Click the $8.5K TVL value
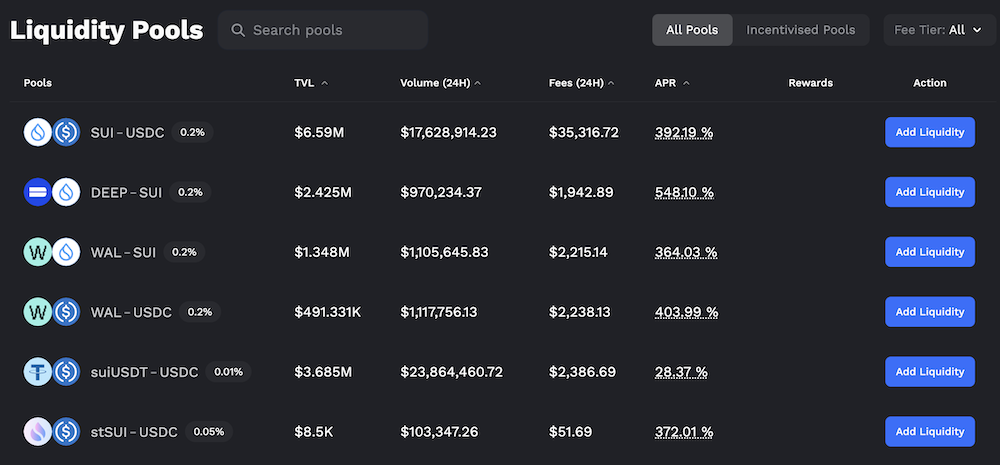The image size is (1000, 465). [314, 431]
